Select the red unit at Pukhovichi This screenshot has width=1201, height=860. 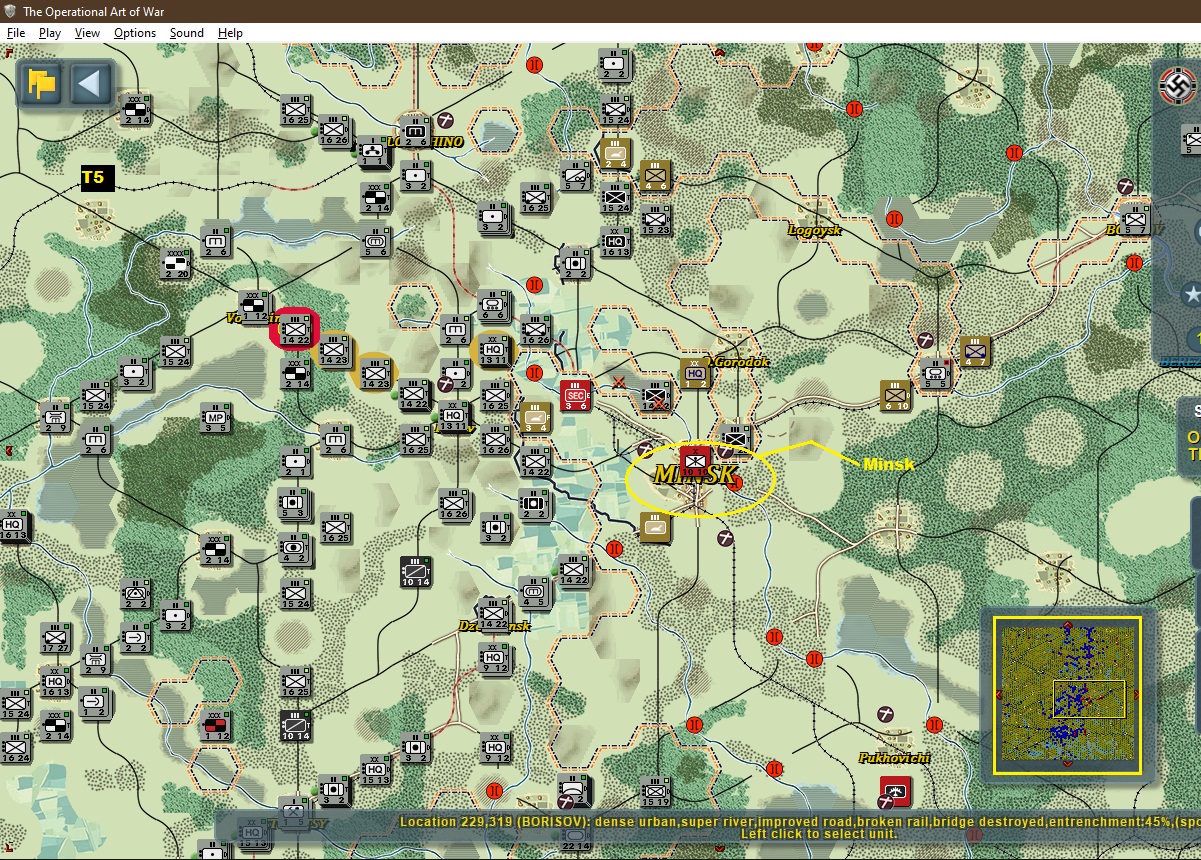[895, 791]
